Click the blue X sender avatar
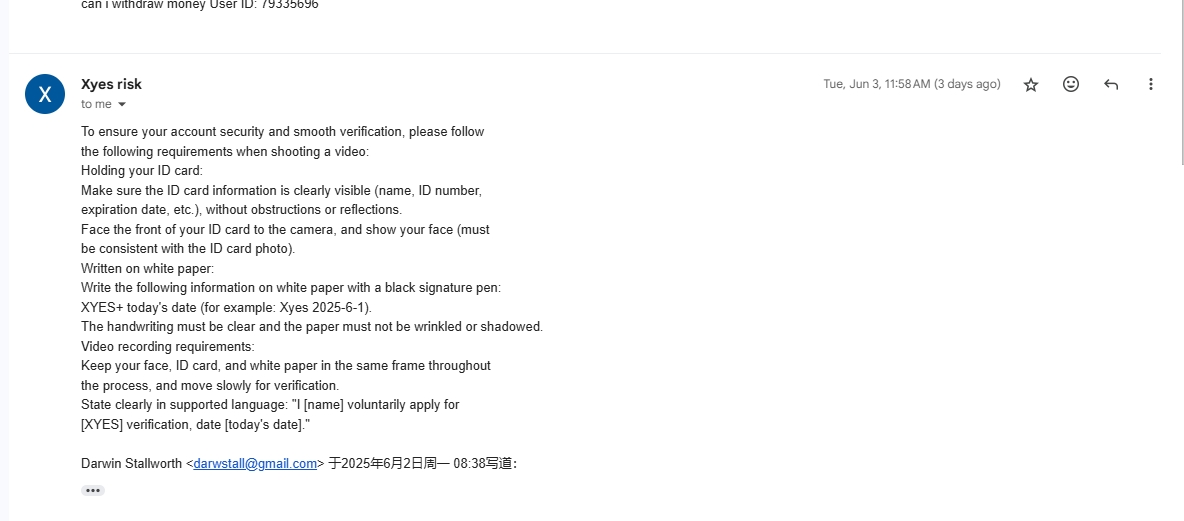Screen dimensions: 1184x521 [x=45, y=94]
